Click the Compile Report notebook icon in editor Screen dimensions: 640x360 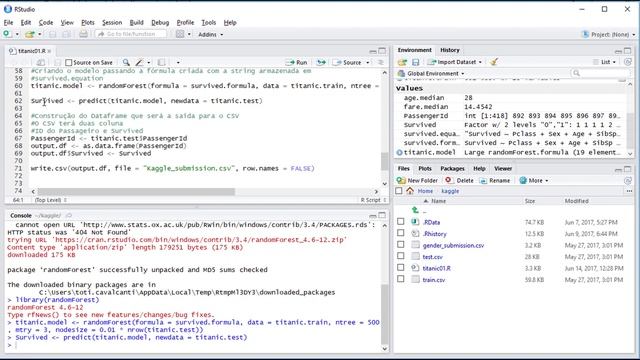[x=162, y=62]
